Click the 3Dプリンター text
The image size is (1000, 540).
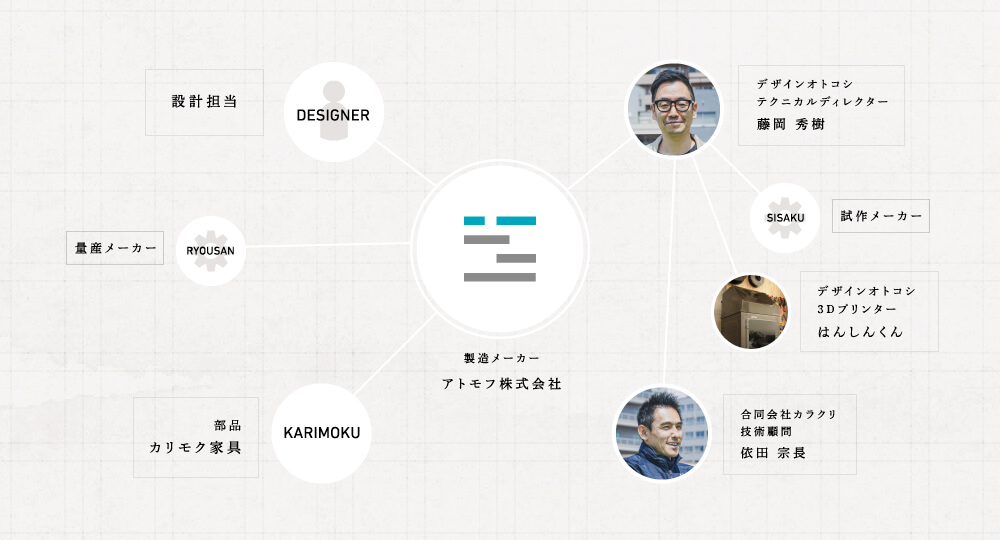(x=857, y=309)
